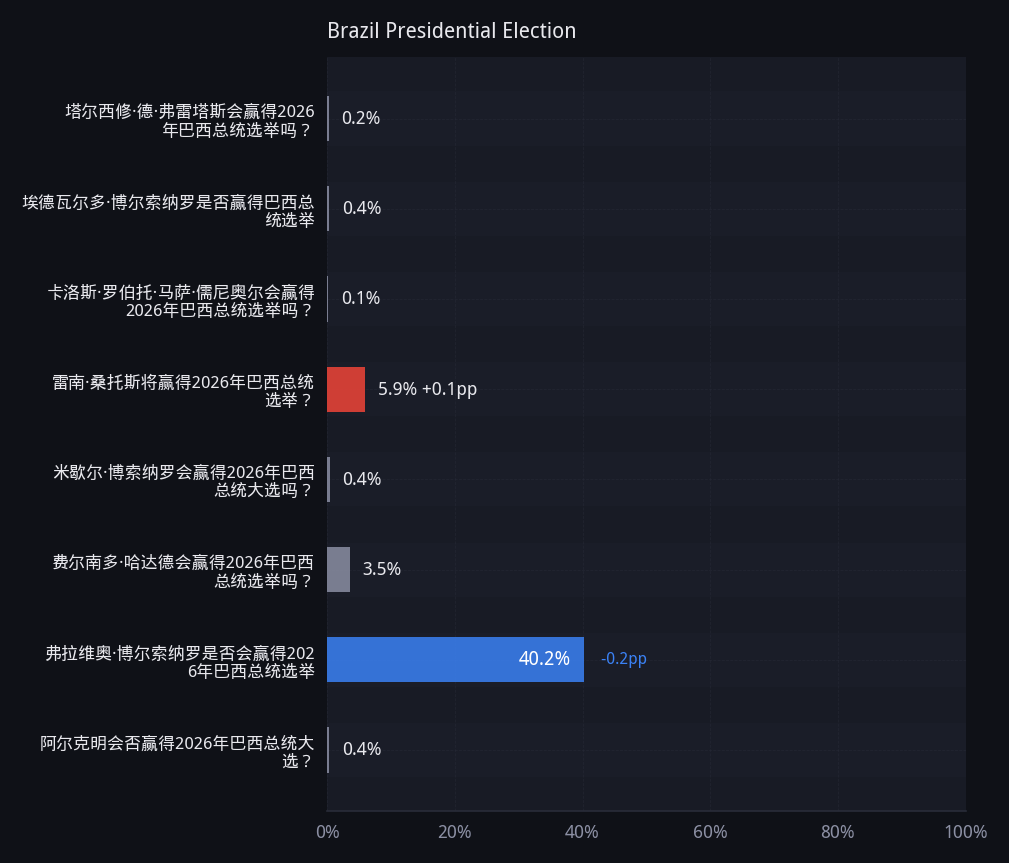Click the gray 3.5% bar
The width and height of the screenshot is (1009, 863).
tap(338, 570)
